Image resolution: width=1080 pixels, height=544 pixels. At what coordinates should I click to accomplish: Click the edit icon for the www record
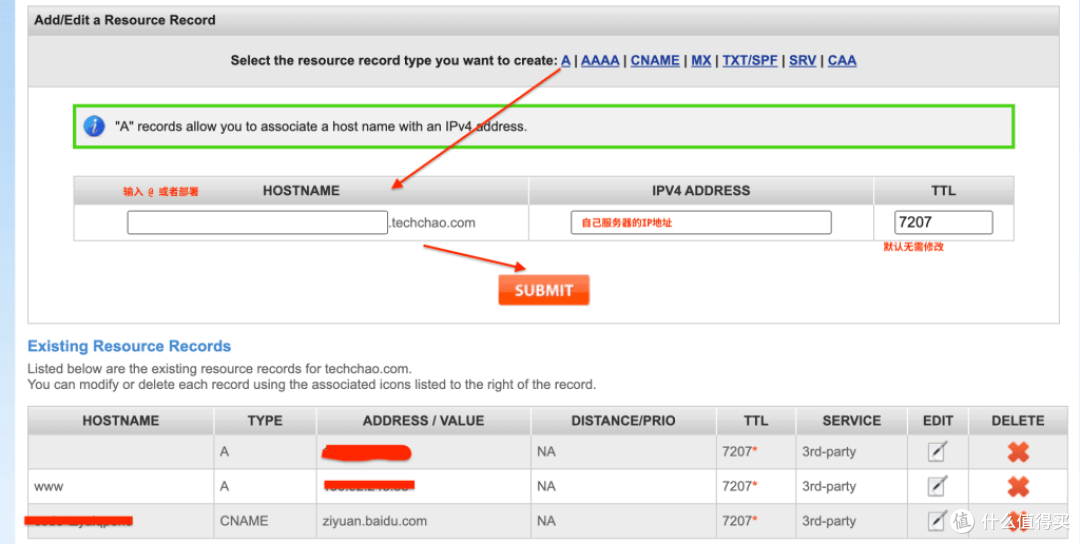coord(936,487)
